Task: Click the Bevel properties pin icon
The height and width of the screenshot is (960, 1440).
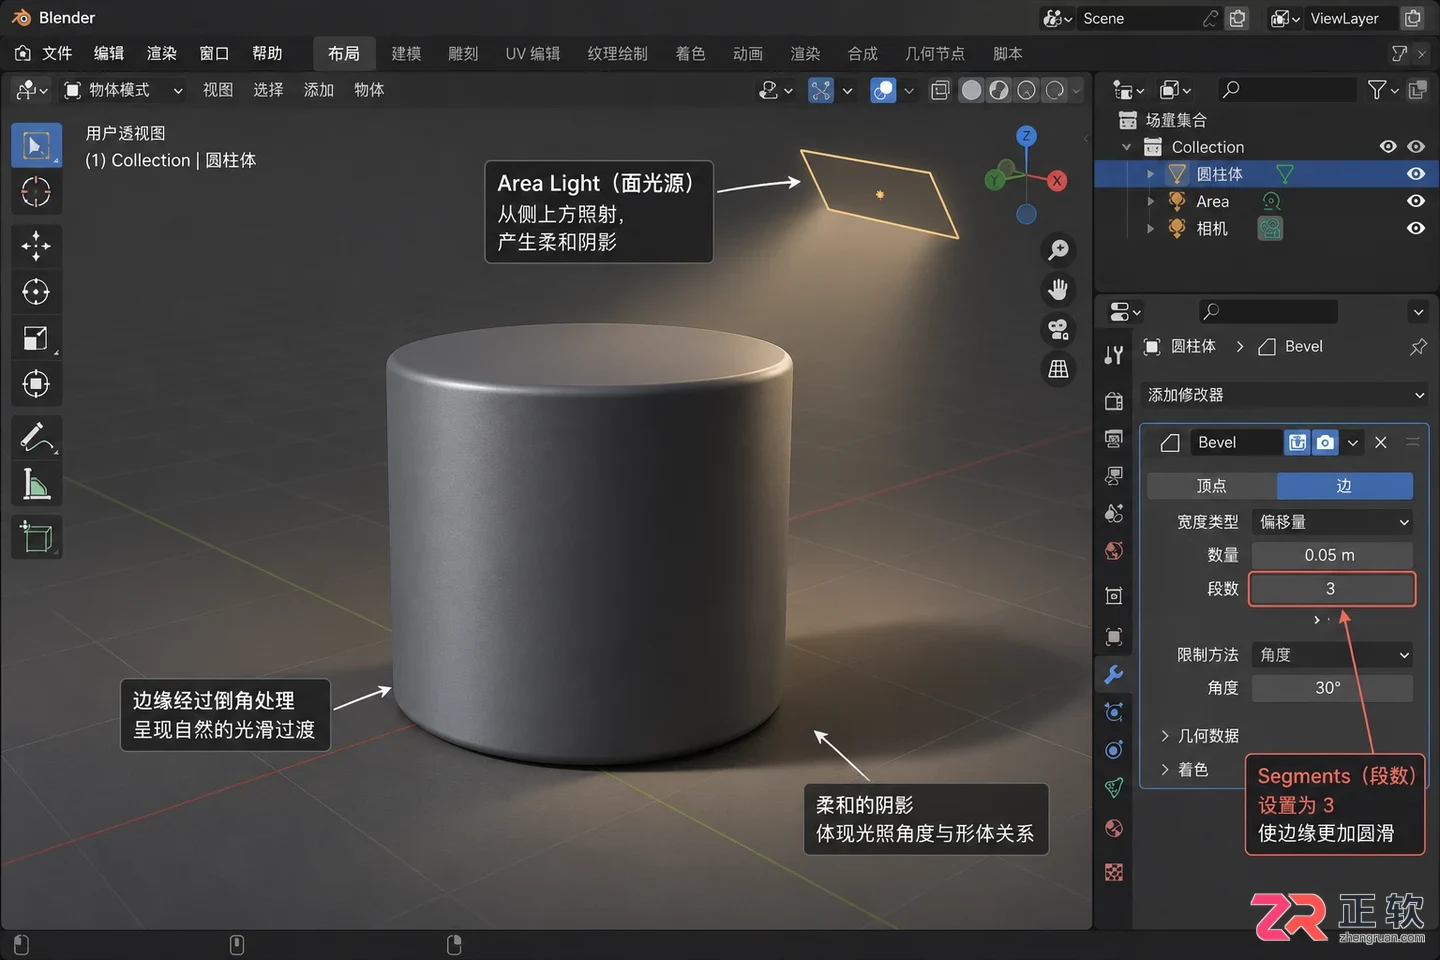Action: point(1418,347)
